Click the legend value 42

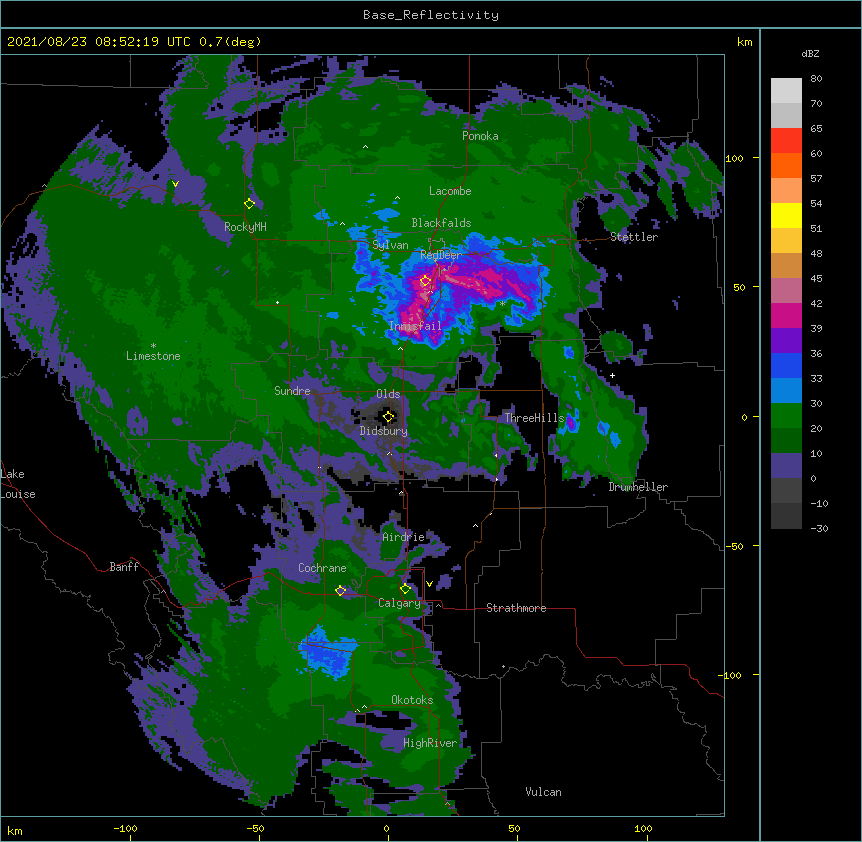pyautogui.click(x=816, y=303)
